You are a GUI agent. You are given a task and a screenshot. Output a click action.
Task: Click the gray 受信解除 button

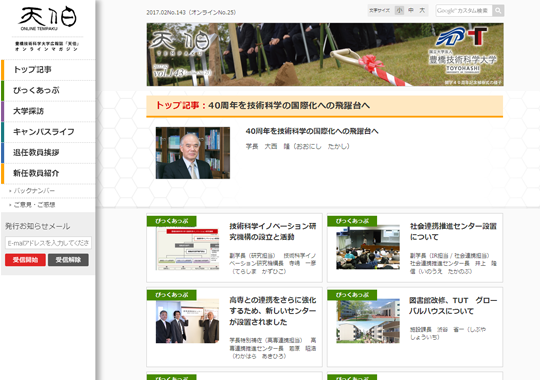point(68,260)
